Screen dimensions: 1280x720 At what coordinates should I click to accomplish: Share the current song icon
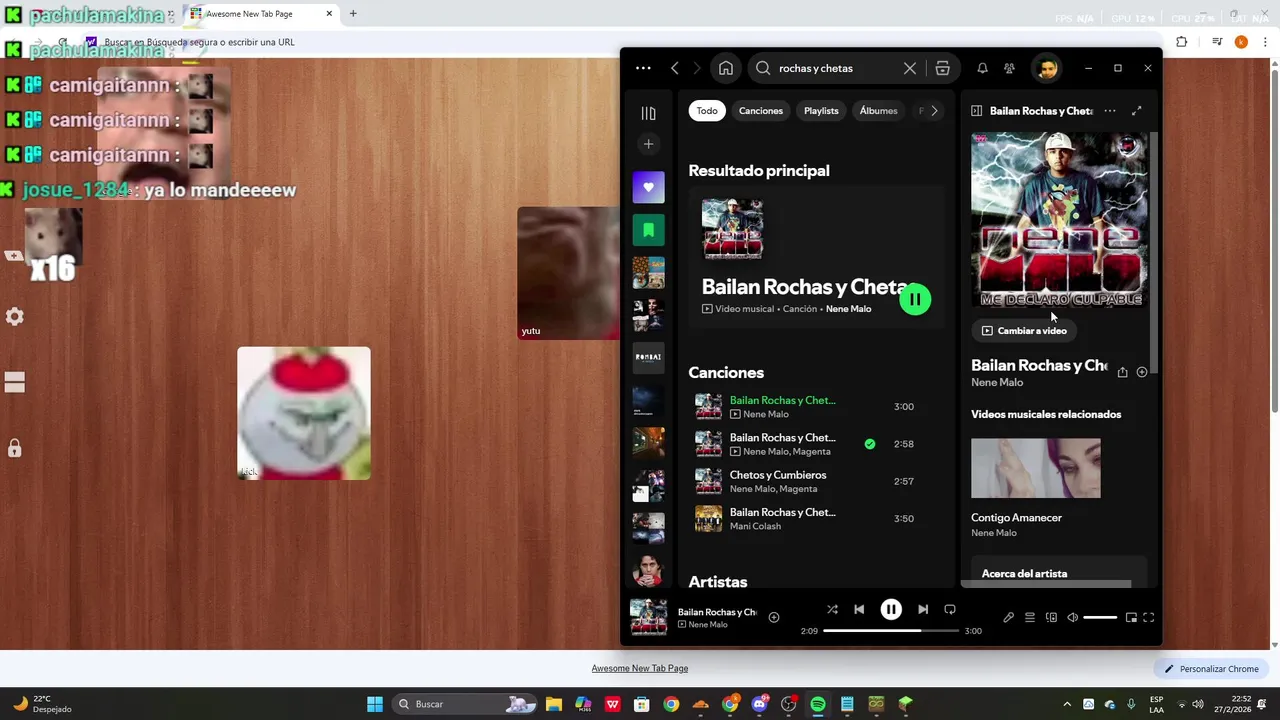tap(1122, 372)
